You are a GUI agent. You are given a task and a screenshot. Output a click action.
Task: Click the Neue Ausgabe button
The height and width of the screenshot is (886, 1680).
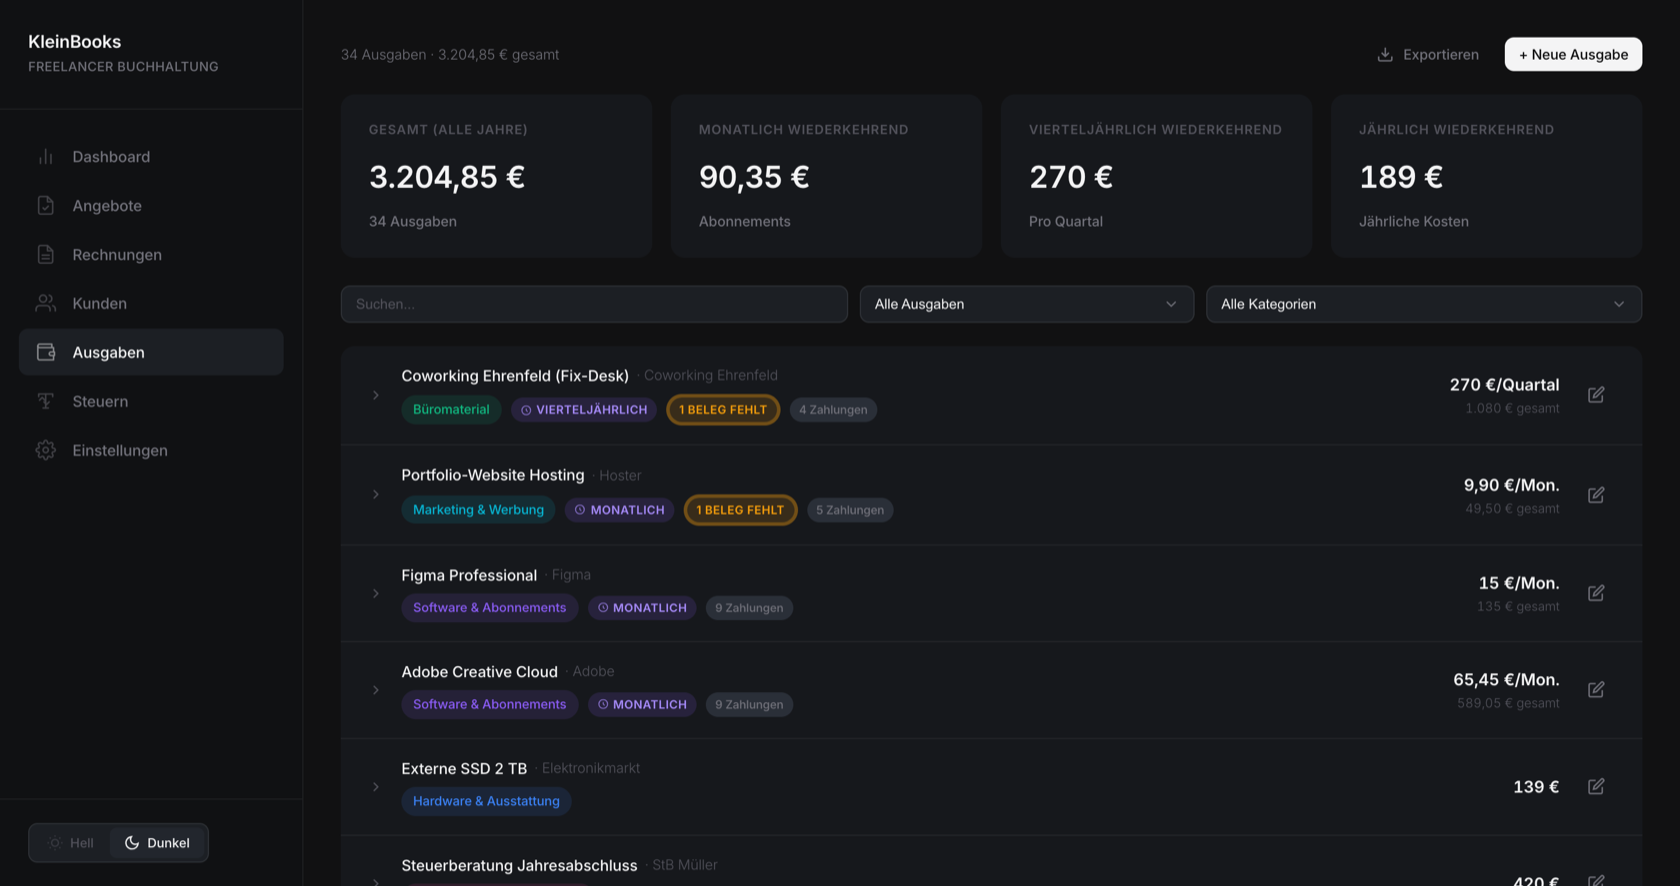point(1573,54)
